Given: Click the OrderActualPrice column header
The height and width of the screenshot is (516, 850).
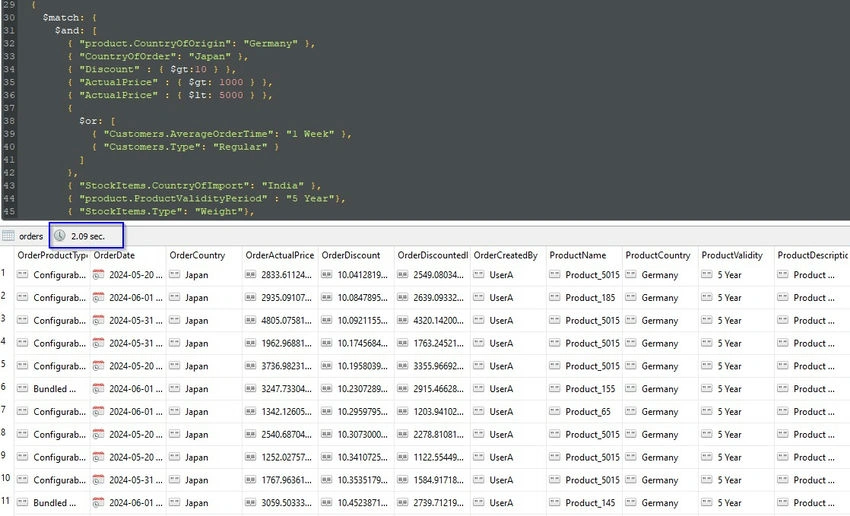Looking at the screenshot, I should [x=280, y=255].
